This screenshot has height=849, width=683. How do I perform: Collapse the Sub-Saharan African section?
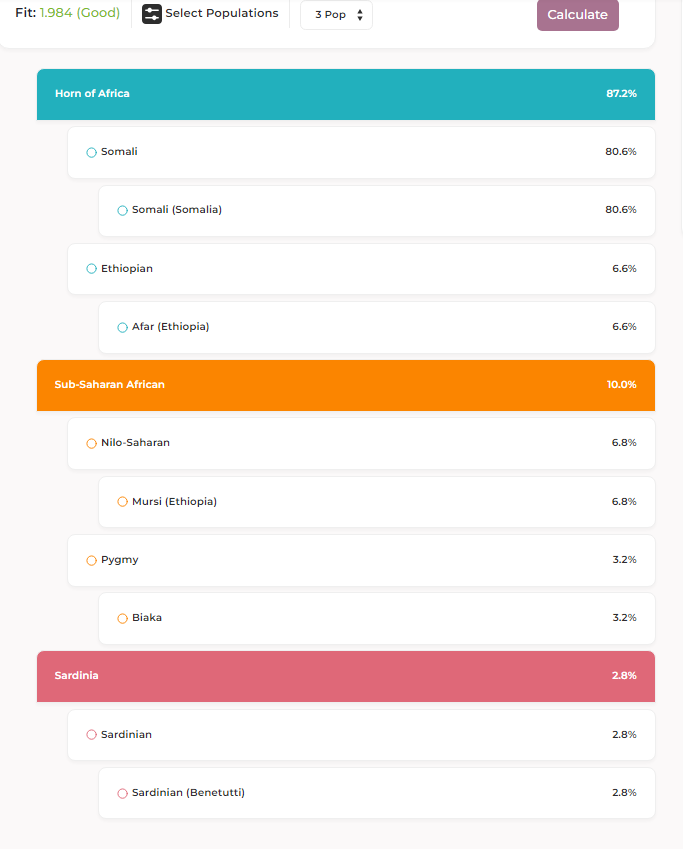(345, 385)
